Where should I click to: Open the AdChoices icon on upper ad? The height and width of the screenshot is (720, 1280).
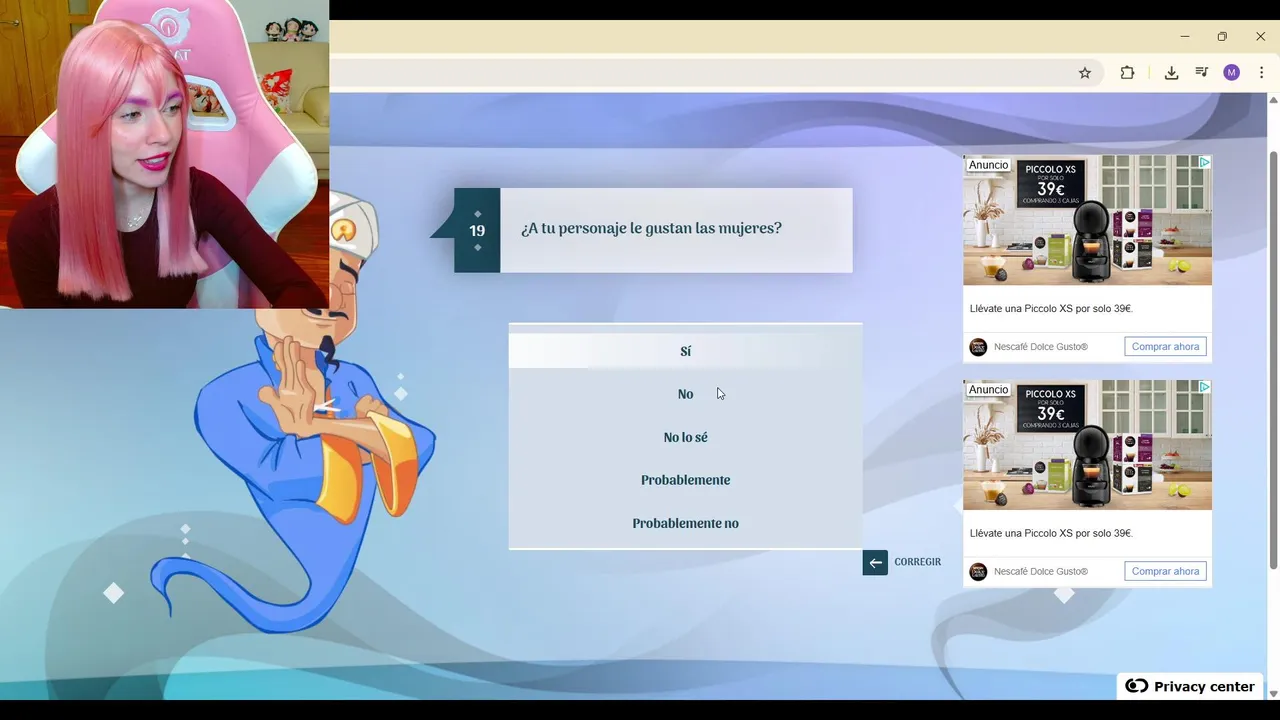(1205, 162)
